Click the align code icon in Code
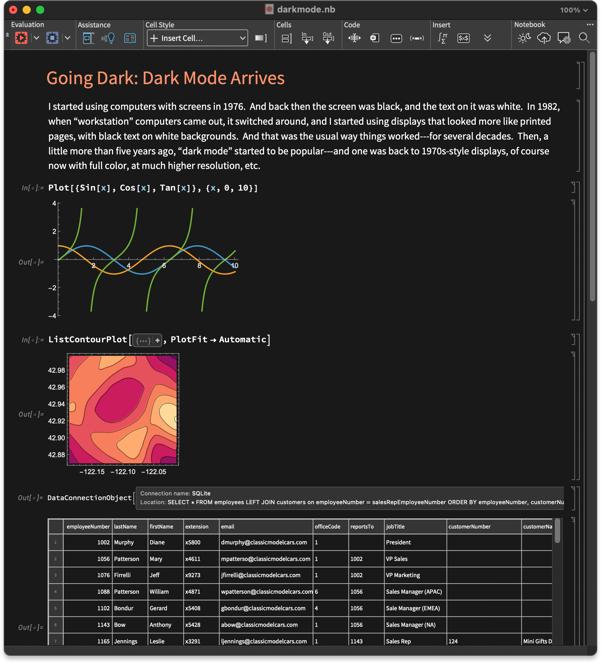Image resolution: width=601 pixels, height=663 pixels. point(354,38)
